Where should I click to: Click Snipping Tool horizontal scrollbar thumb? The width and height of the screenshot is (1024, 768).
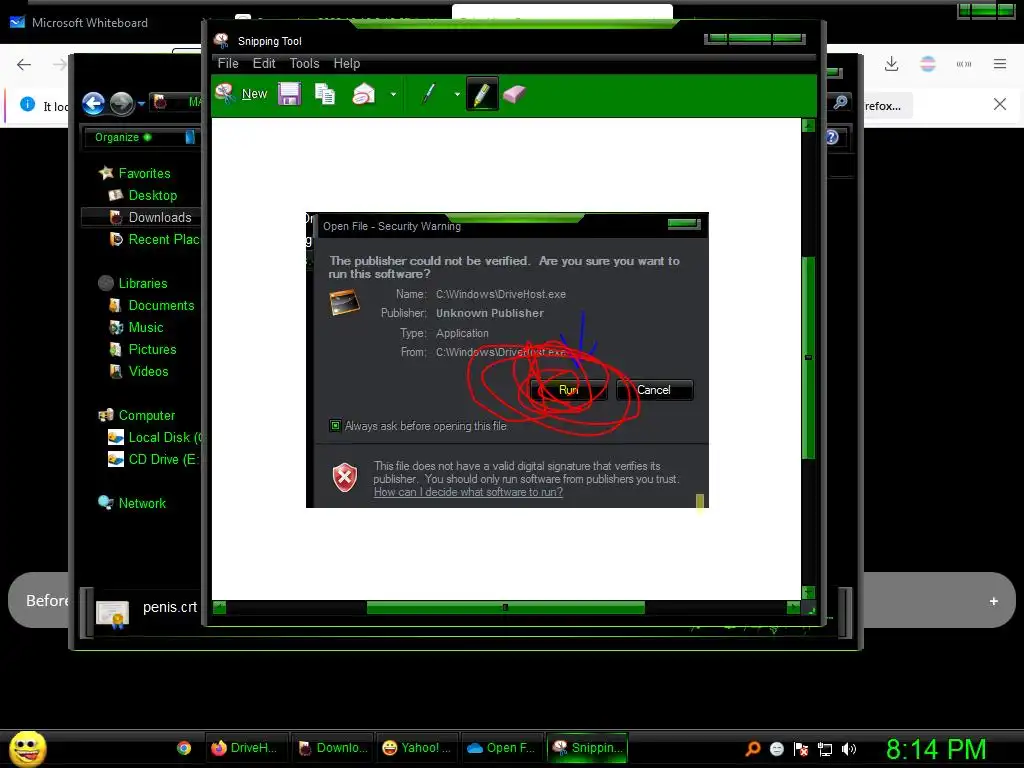point(505,607)
